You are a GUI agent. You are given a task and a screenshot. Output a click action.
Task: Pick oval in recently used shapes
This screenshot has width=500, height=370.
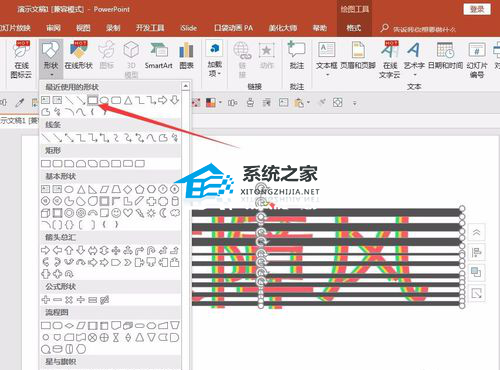(104, 100)
